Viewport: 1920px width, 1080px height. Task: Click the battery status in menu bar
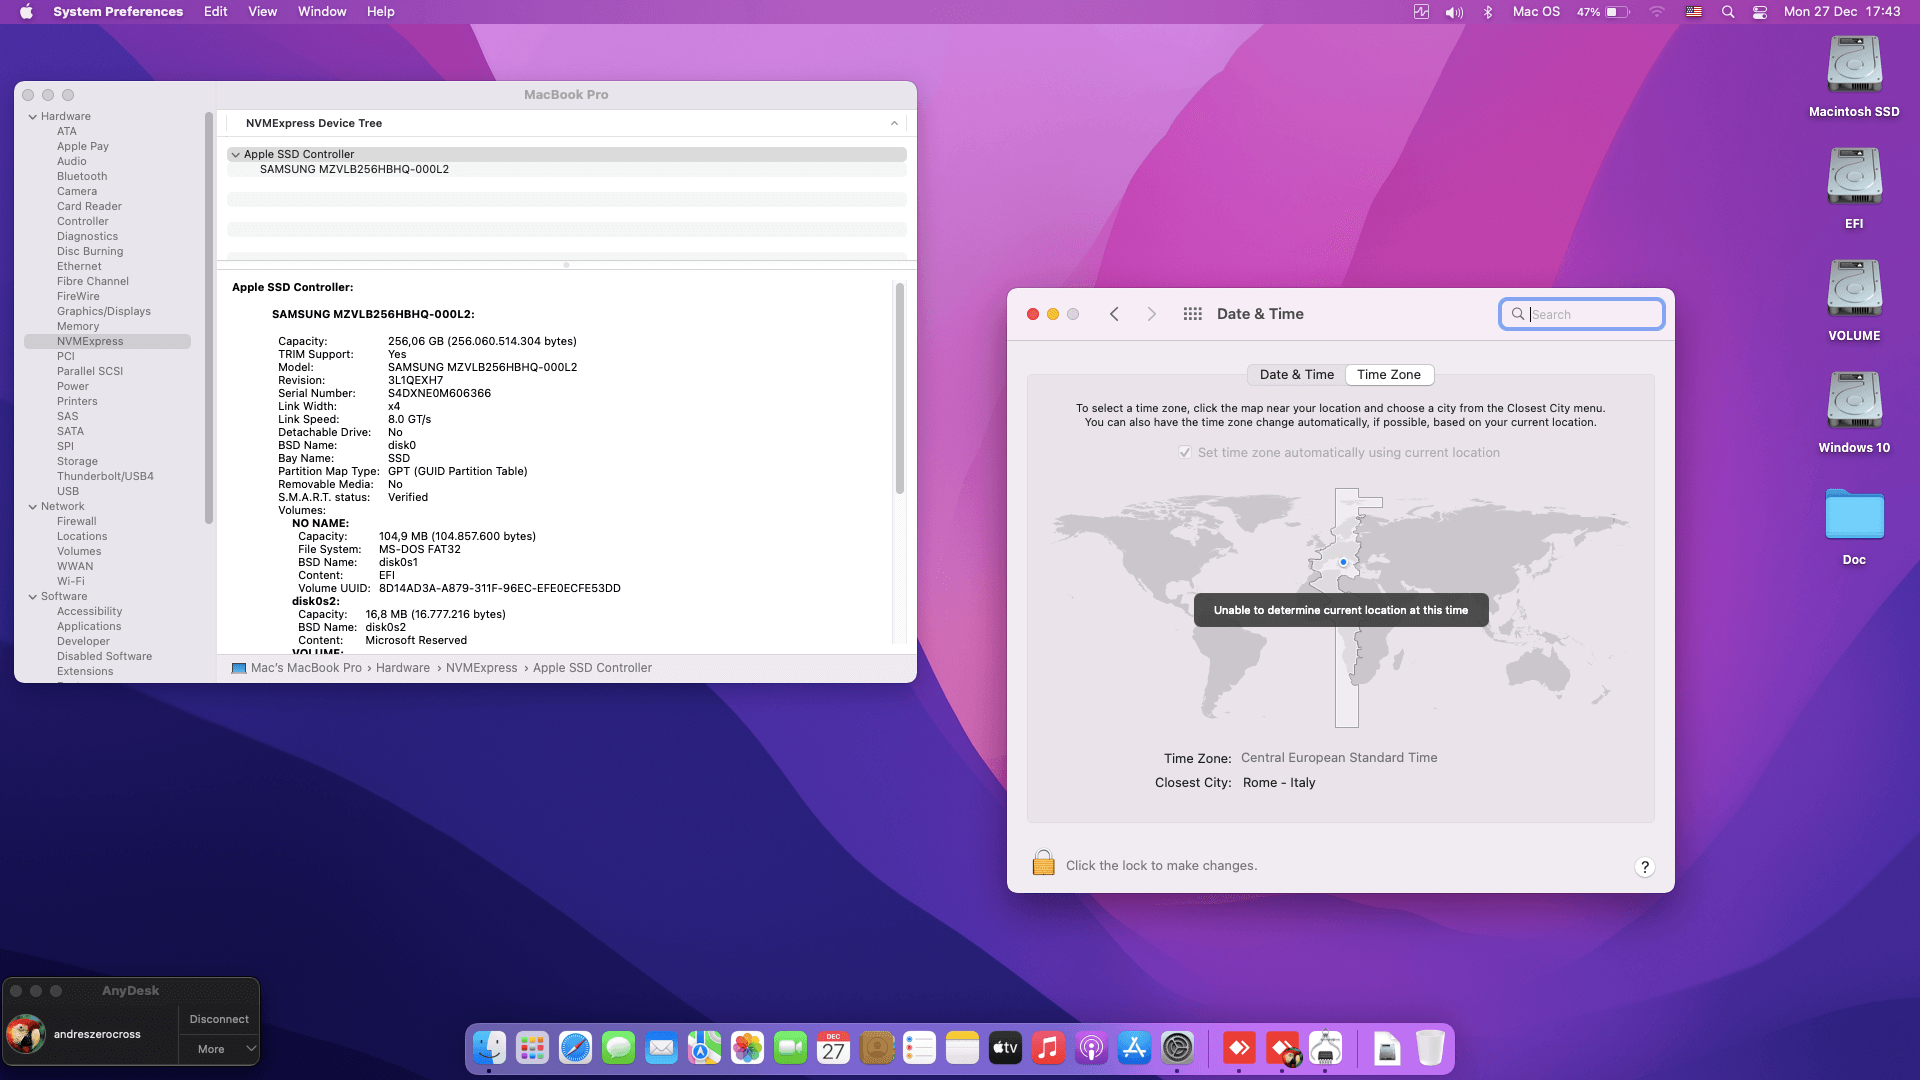(x=1603, y=12)
